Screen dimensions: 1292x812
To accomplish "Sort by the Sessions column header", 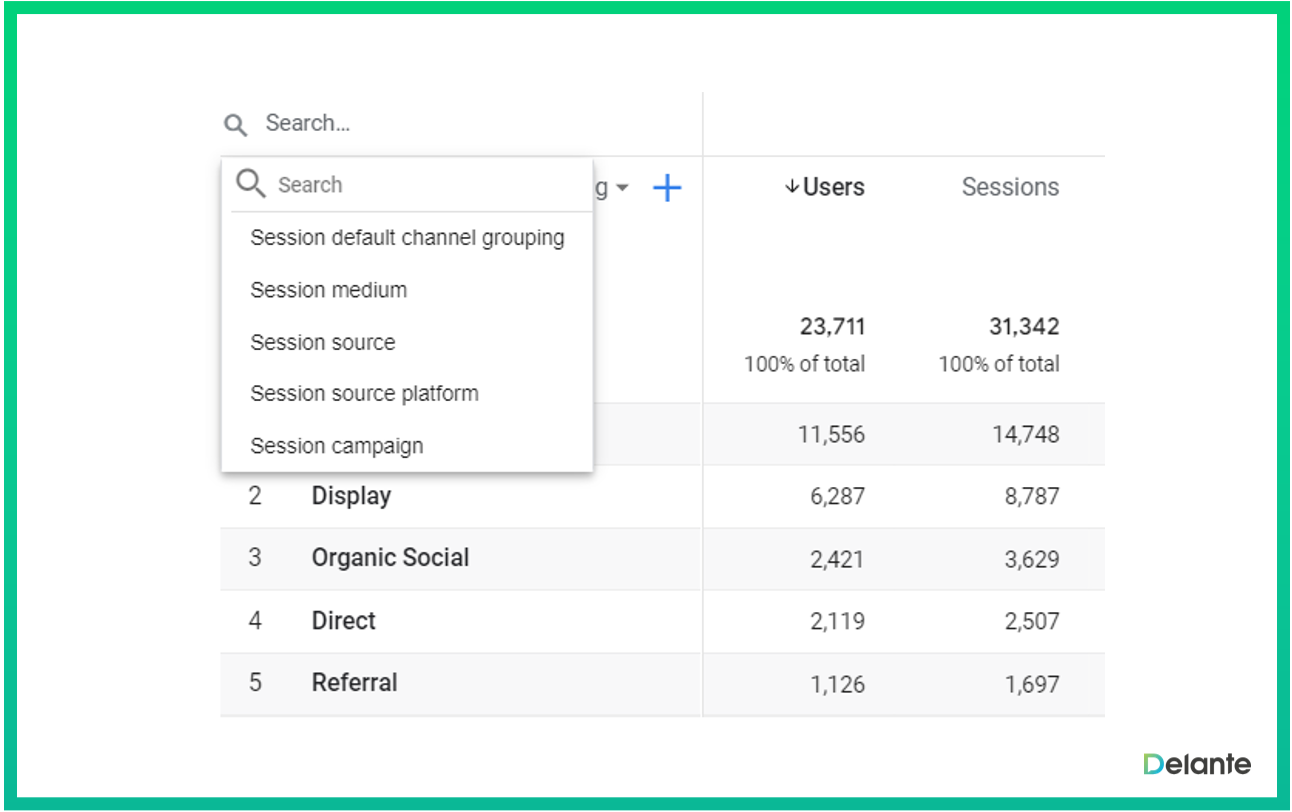I will click(x=1010, y=187).
